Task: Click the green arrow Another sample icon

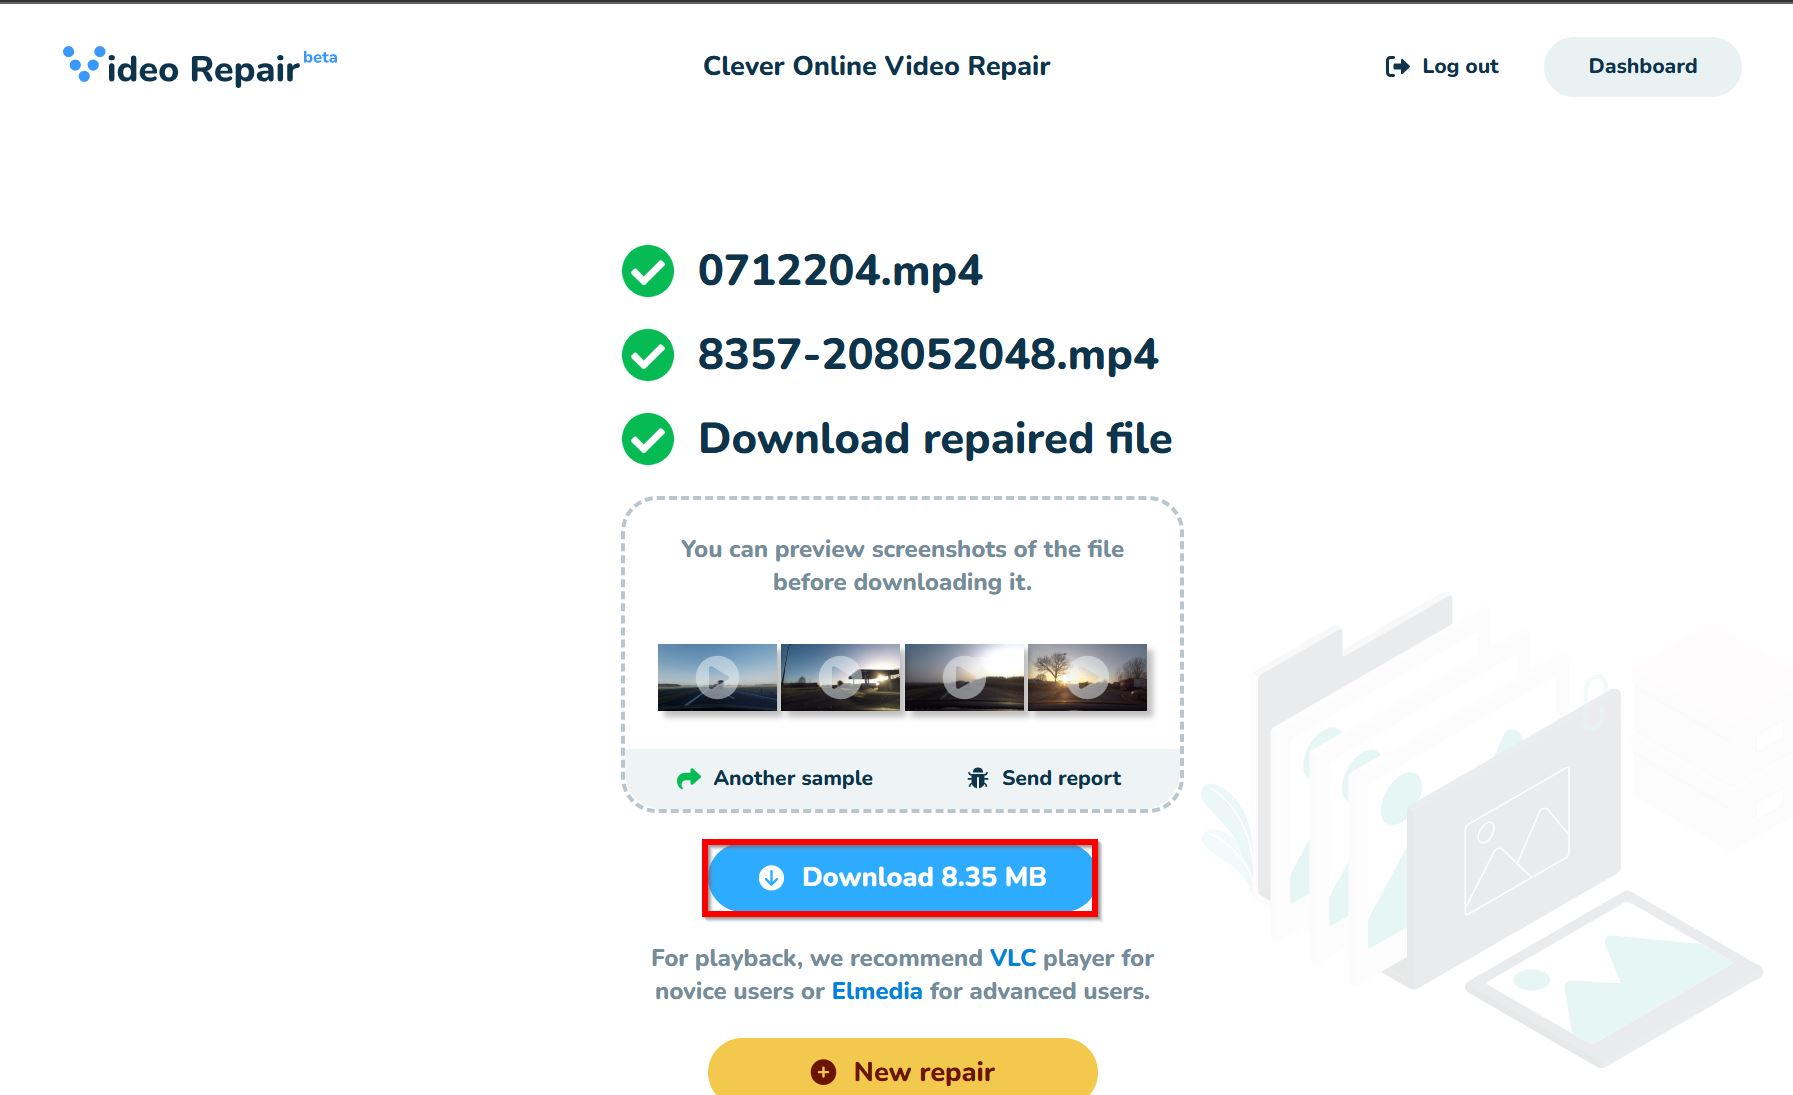Action: tap(689, 779)
